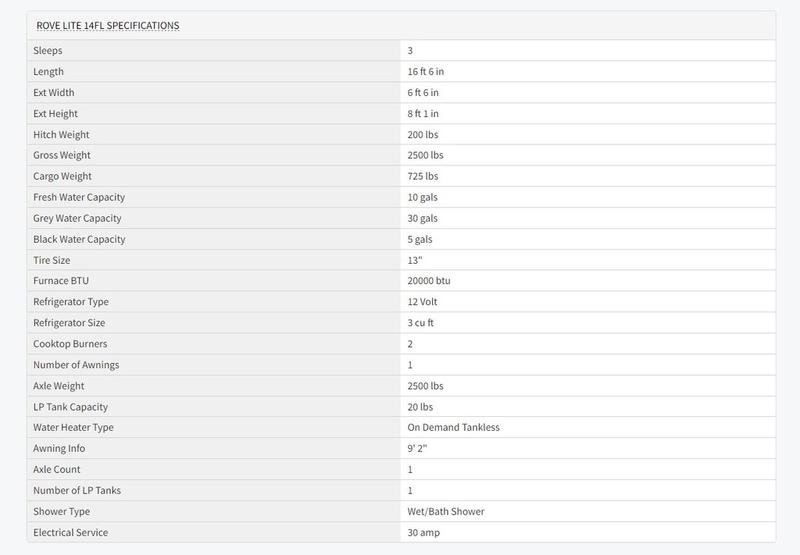This screenshot has height=555, width=800.
Task: Click the LP Tank Capacity label
Action: point(70,407)
